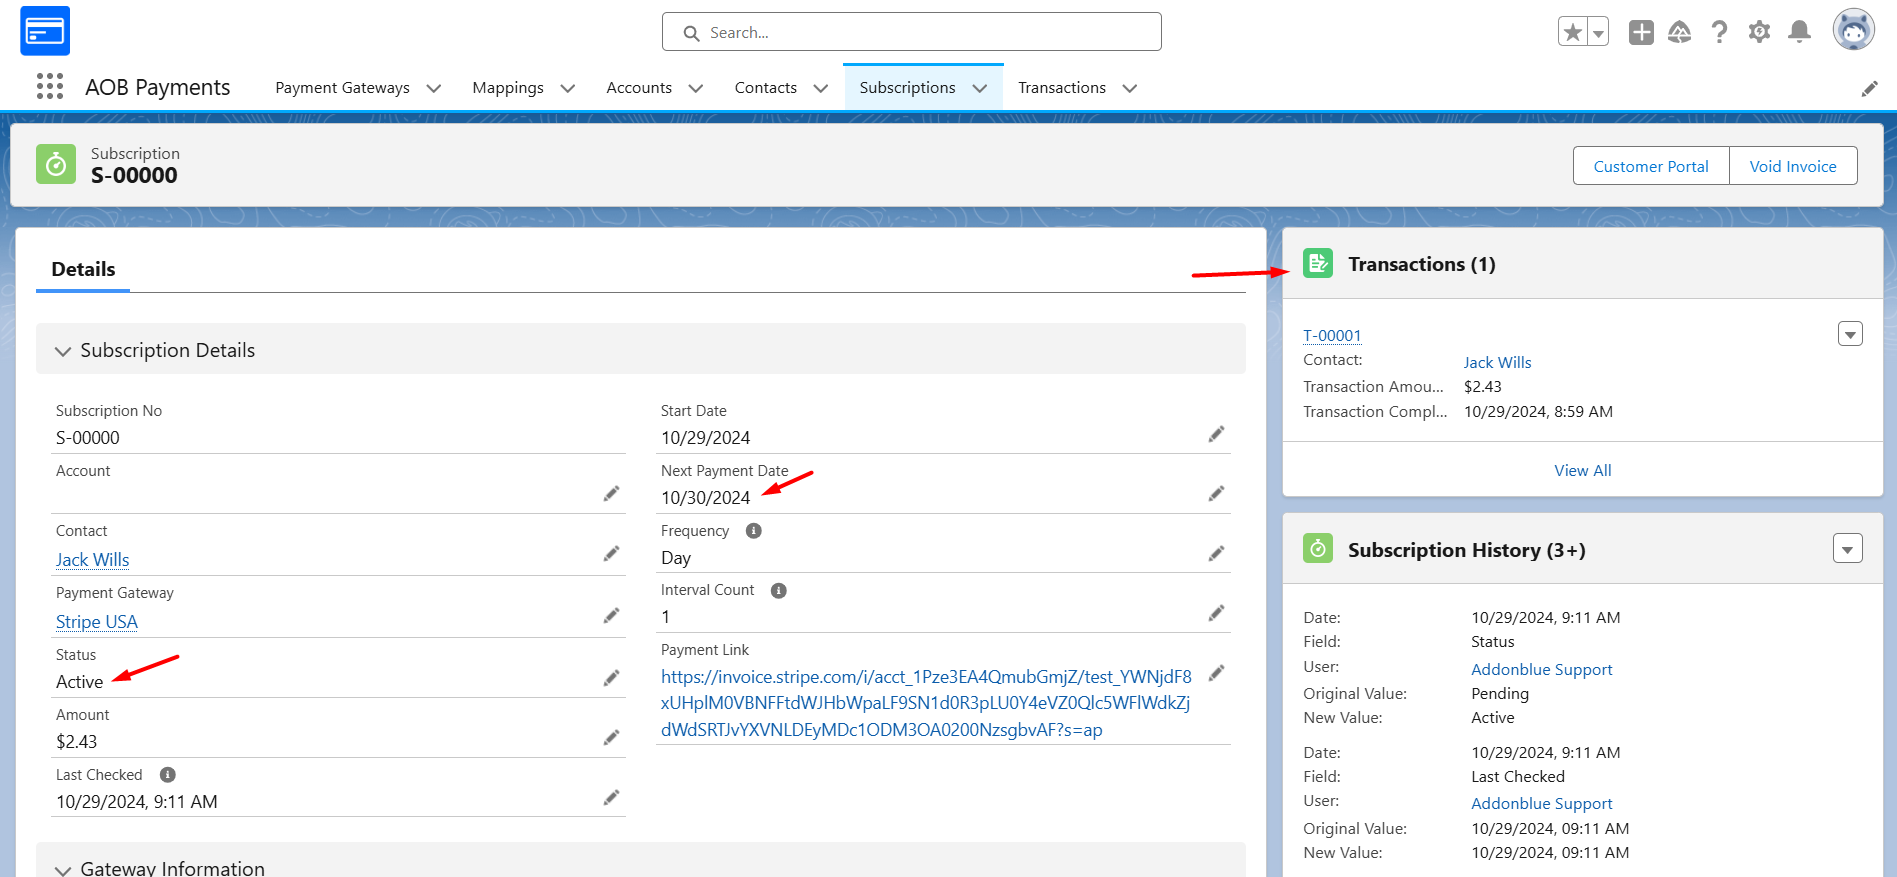This screenshot has width=1897, height=877.
Task: Edit the Interval Count field
Action: point(1216,613)
